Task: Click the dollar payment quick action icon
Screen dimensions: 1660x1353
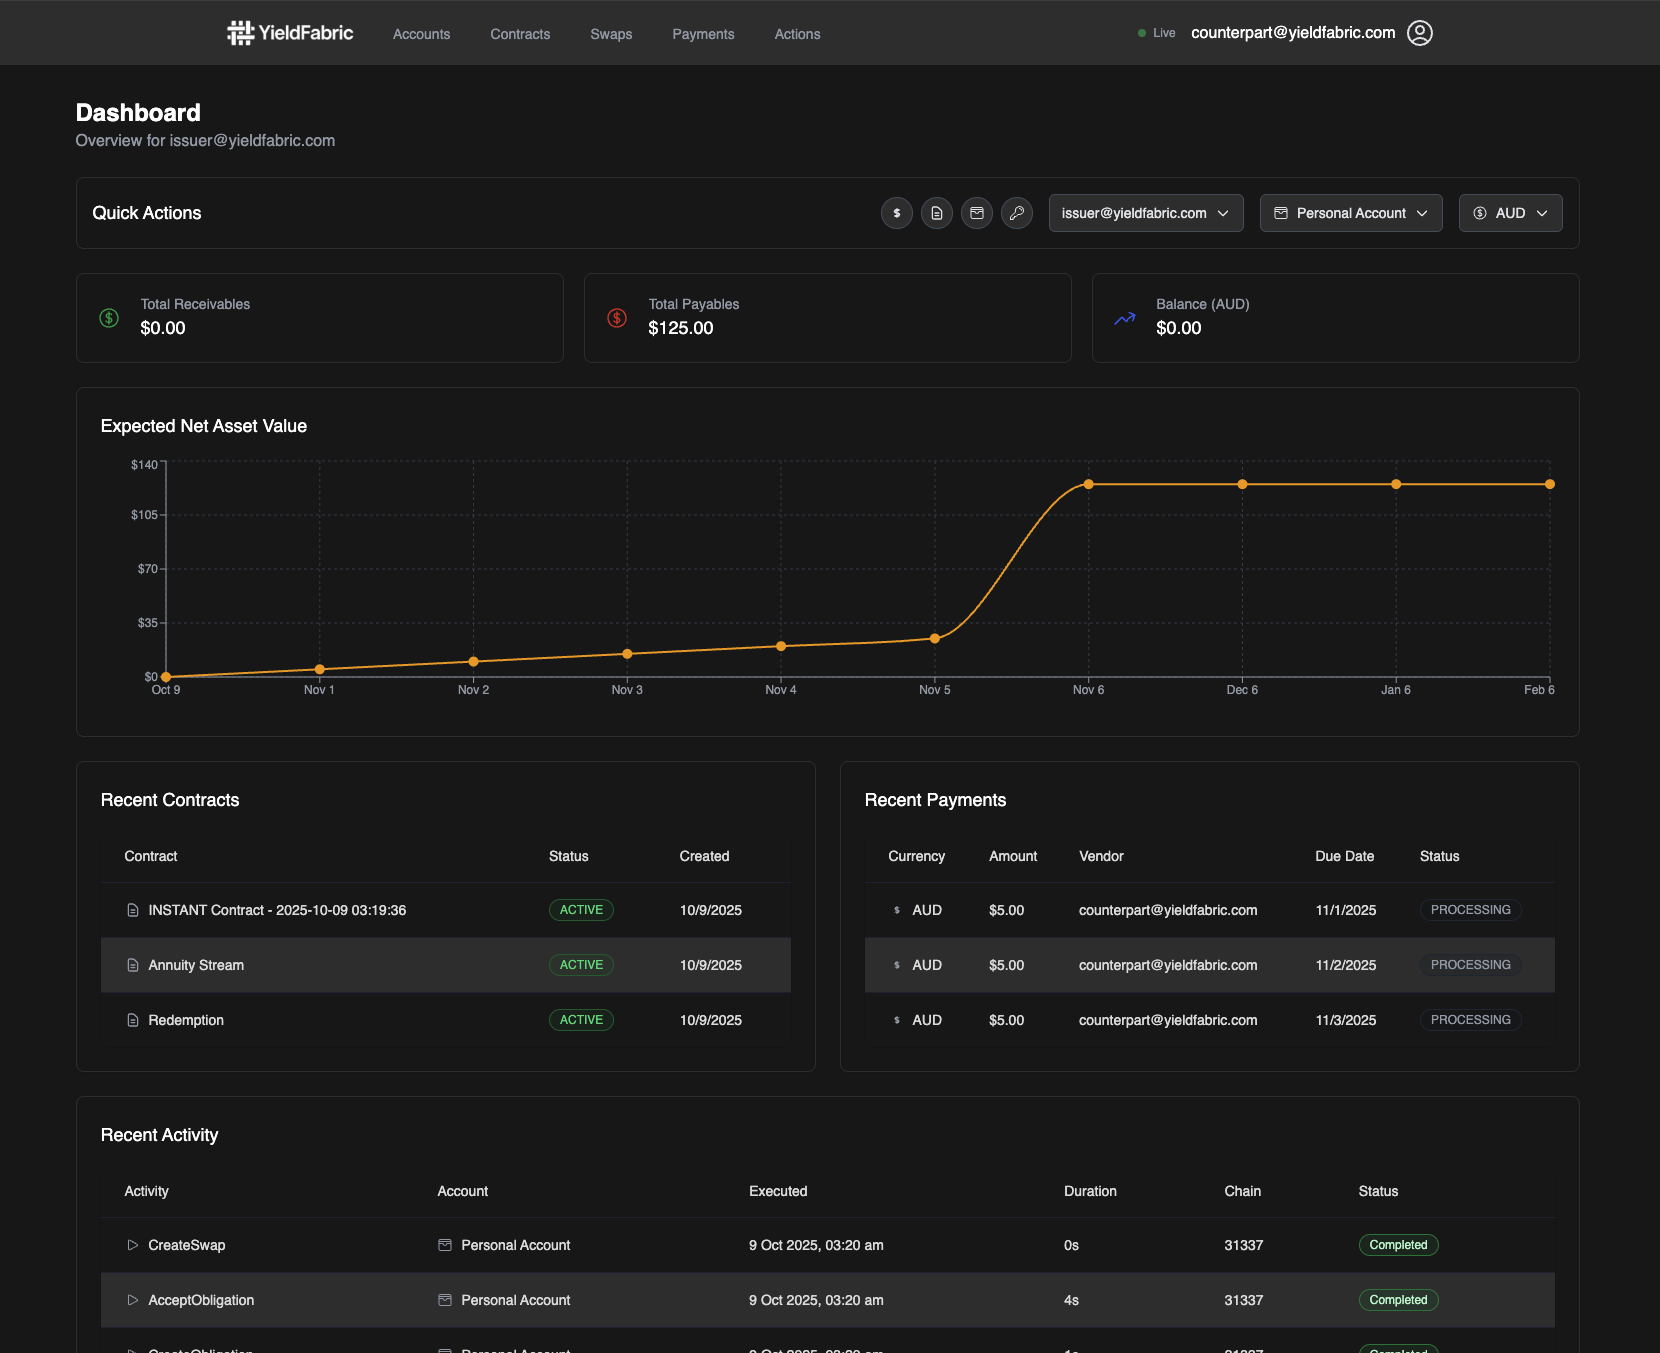Action: [x=896, y=213]
